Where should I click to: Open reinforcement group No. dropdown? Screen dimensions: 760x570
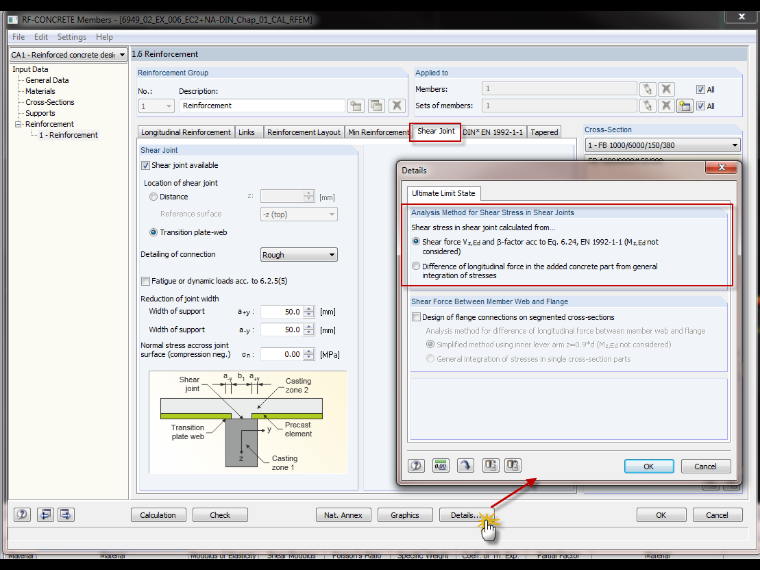[156, 106]
